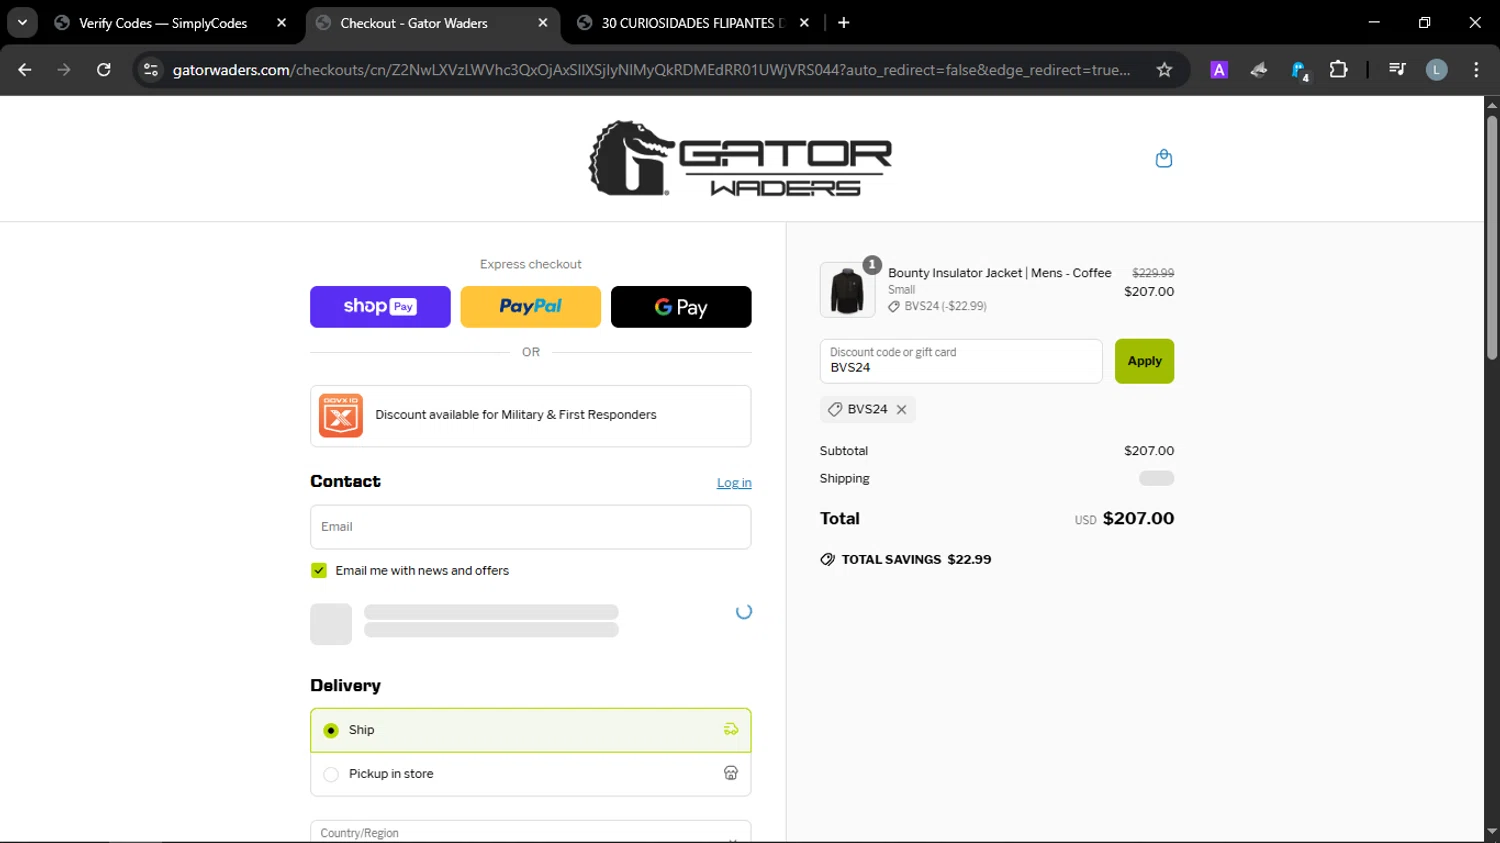Click the Subtotal label
The height and width of the screenshot is (843, 1500).
click(844, 451)
